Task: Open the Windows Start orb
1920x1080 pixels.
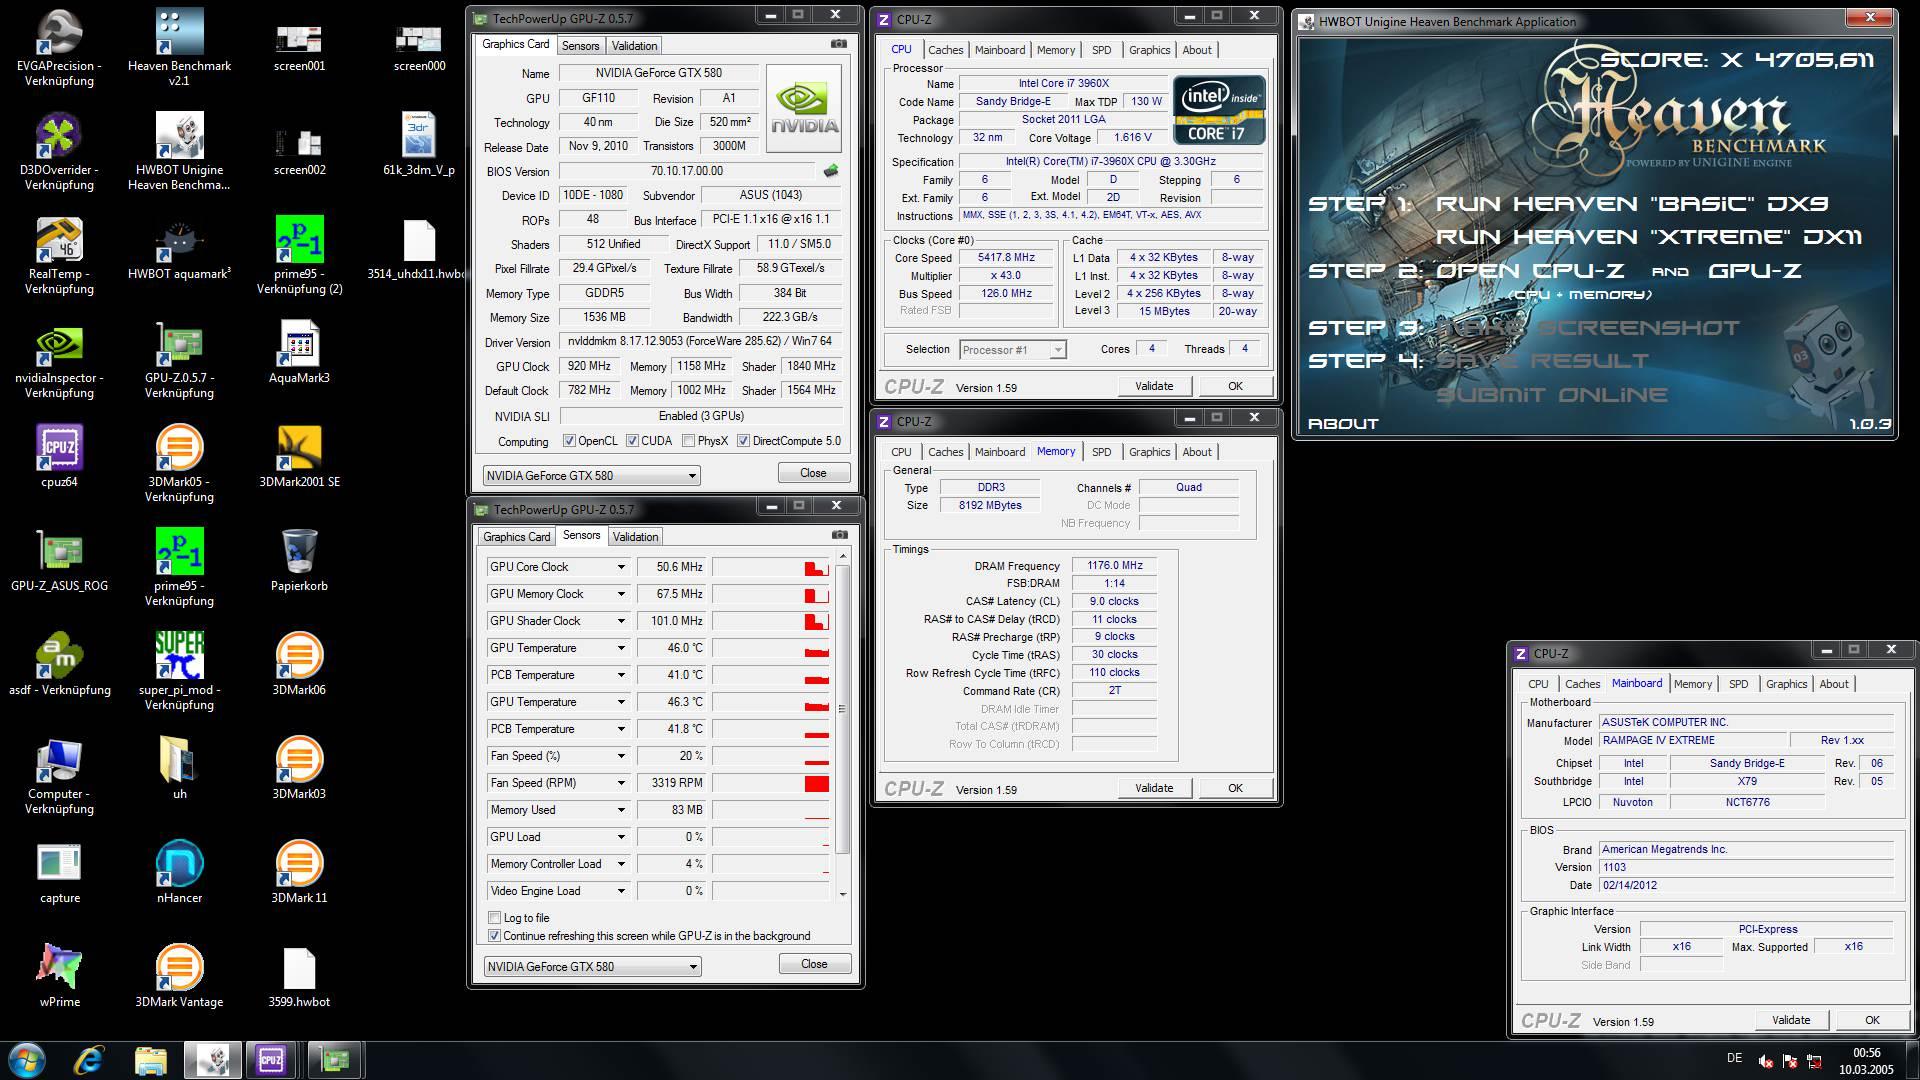Action: (x=27, y=1059)
